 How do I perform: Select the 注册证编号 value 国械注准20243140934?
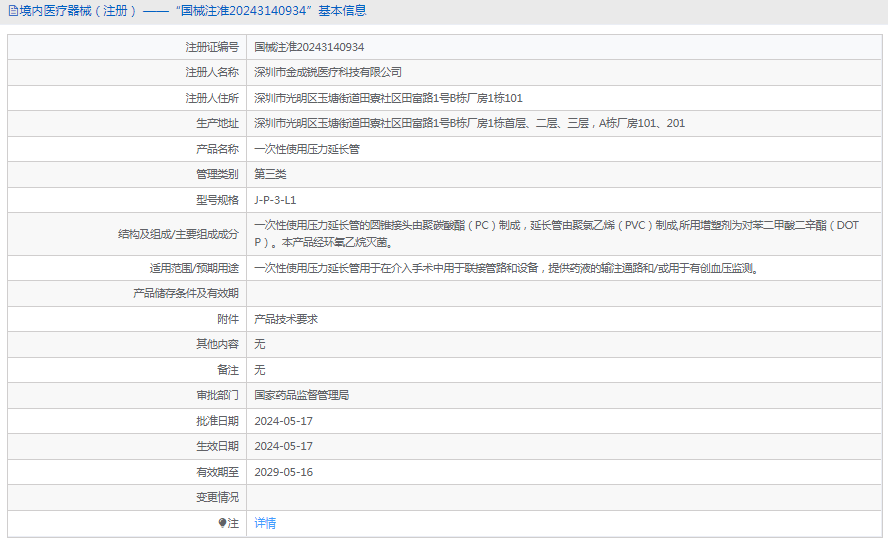pos(309,47)
